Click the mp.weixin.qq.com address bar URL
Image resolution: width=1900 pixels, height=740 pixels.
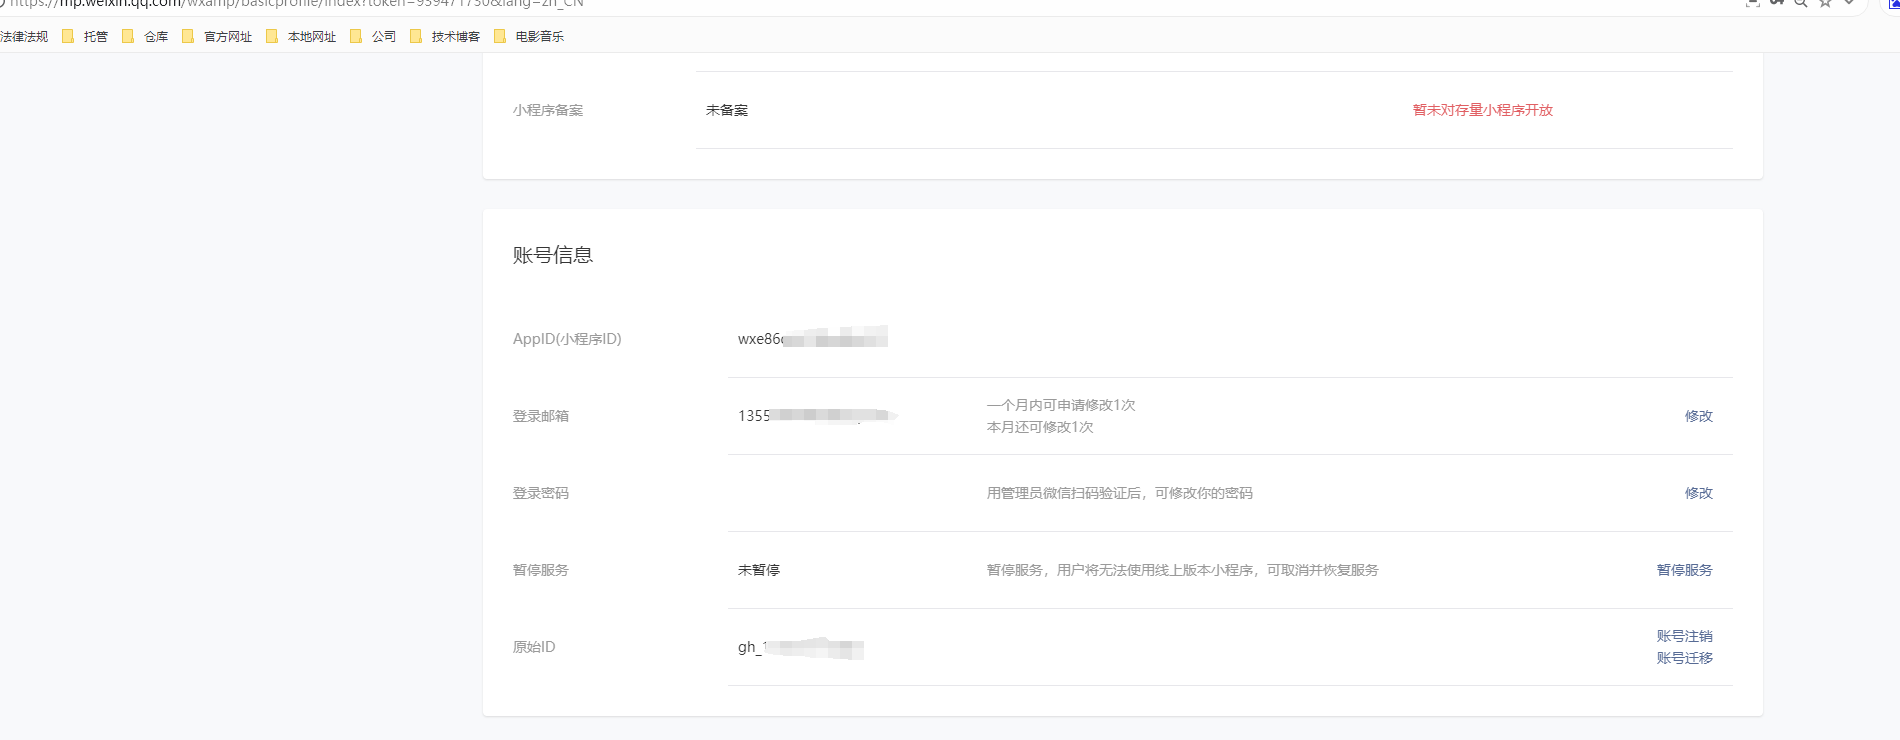click(x=300, y=4)
